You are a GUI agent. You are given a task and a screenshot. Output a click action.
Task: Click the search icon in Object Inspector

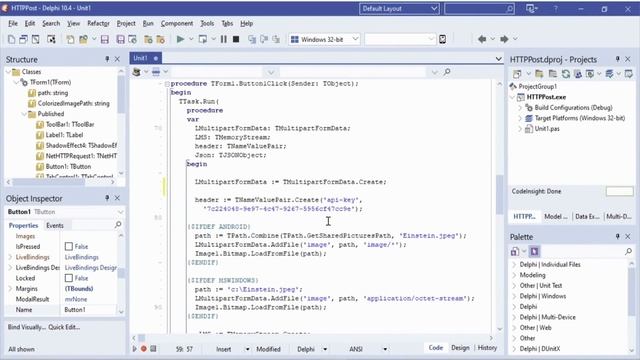(x=118, y=224)
